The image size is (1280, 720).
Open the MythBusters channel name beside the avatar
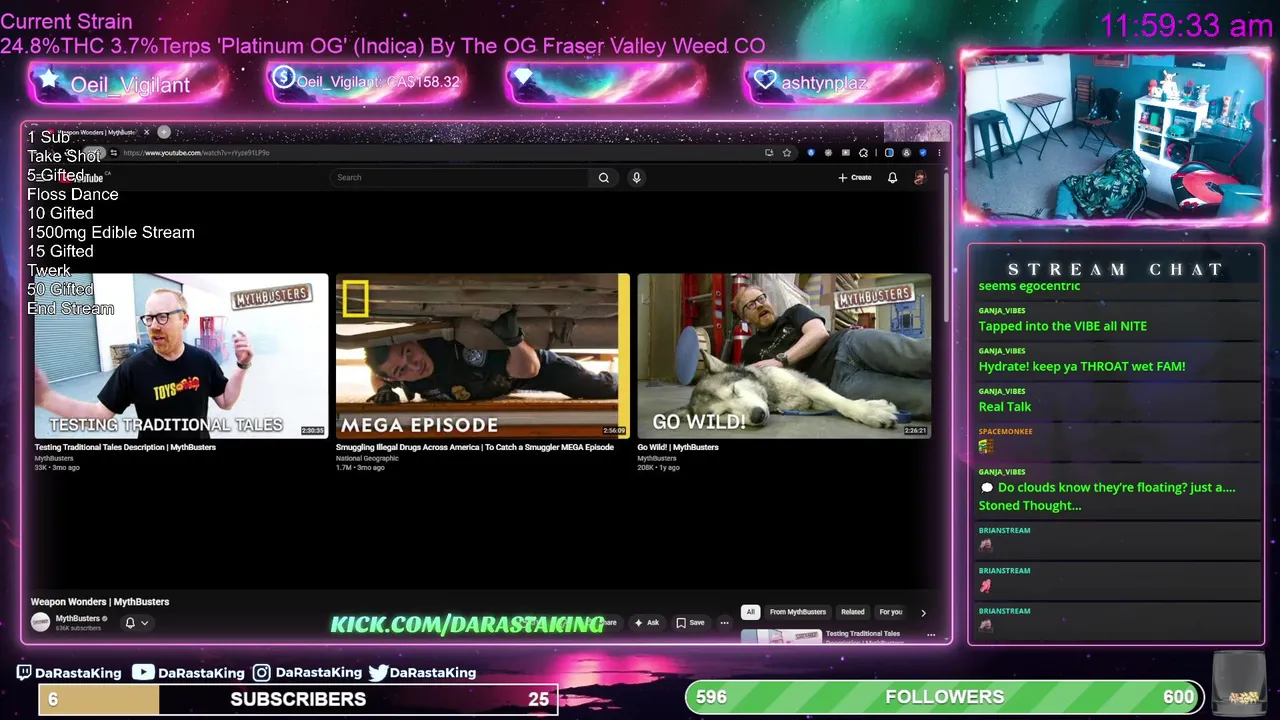pyautogui.click(x=78, y=618)
